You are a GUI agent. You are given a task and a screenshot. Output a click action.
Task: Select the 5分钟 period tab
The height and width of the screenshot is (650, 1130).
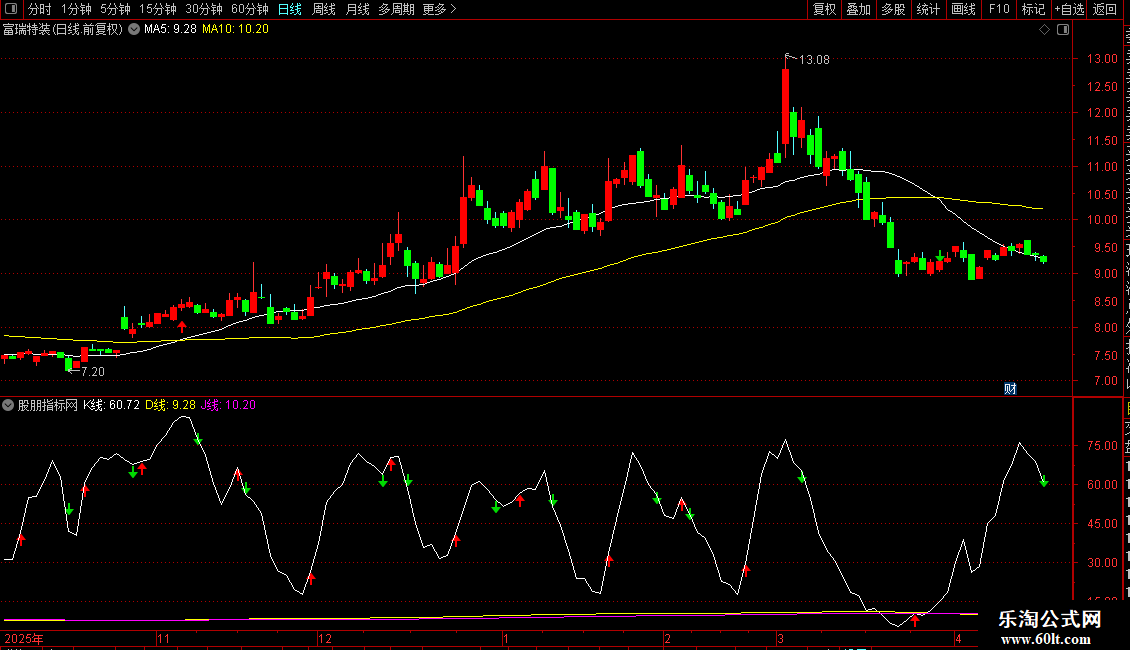click(115, 9)
